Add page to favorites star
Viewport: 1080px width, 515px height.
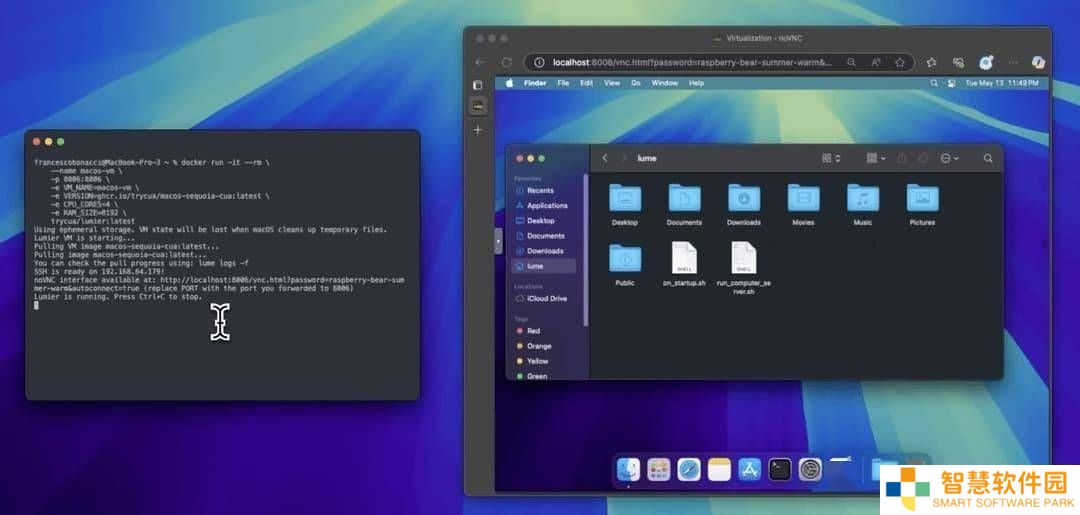click(x=900, y=62)
